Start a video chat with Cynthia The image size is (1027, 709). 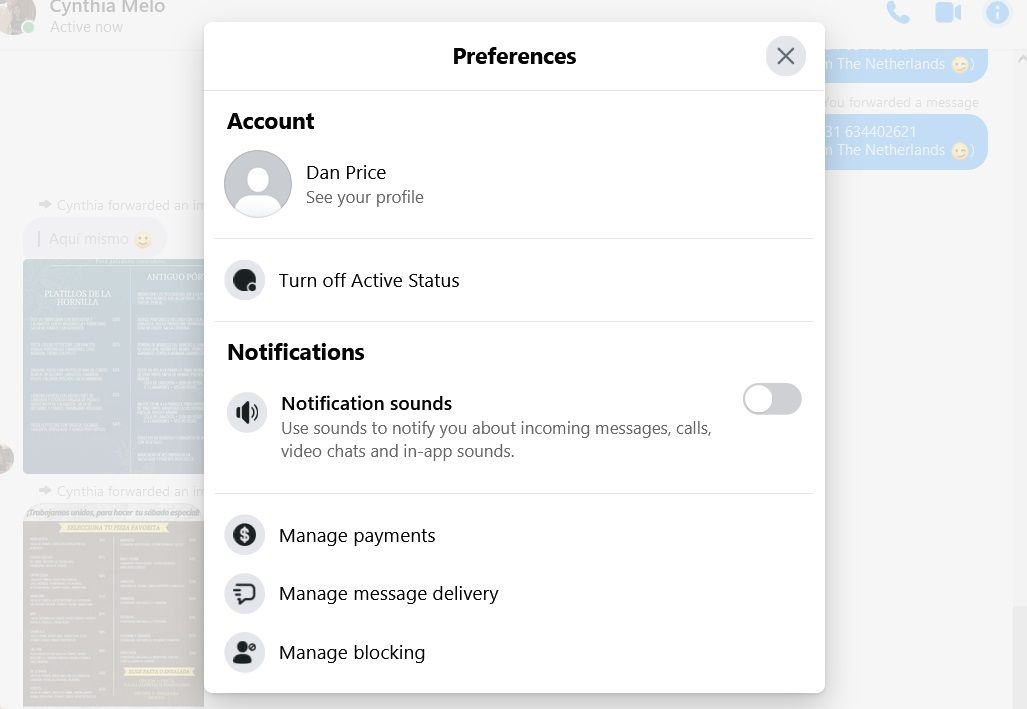(947, 13)
